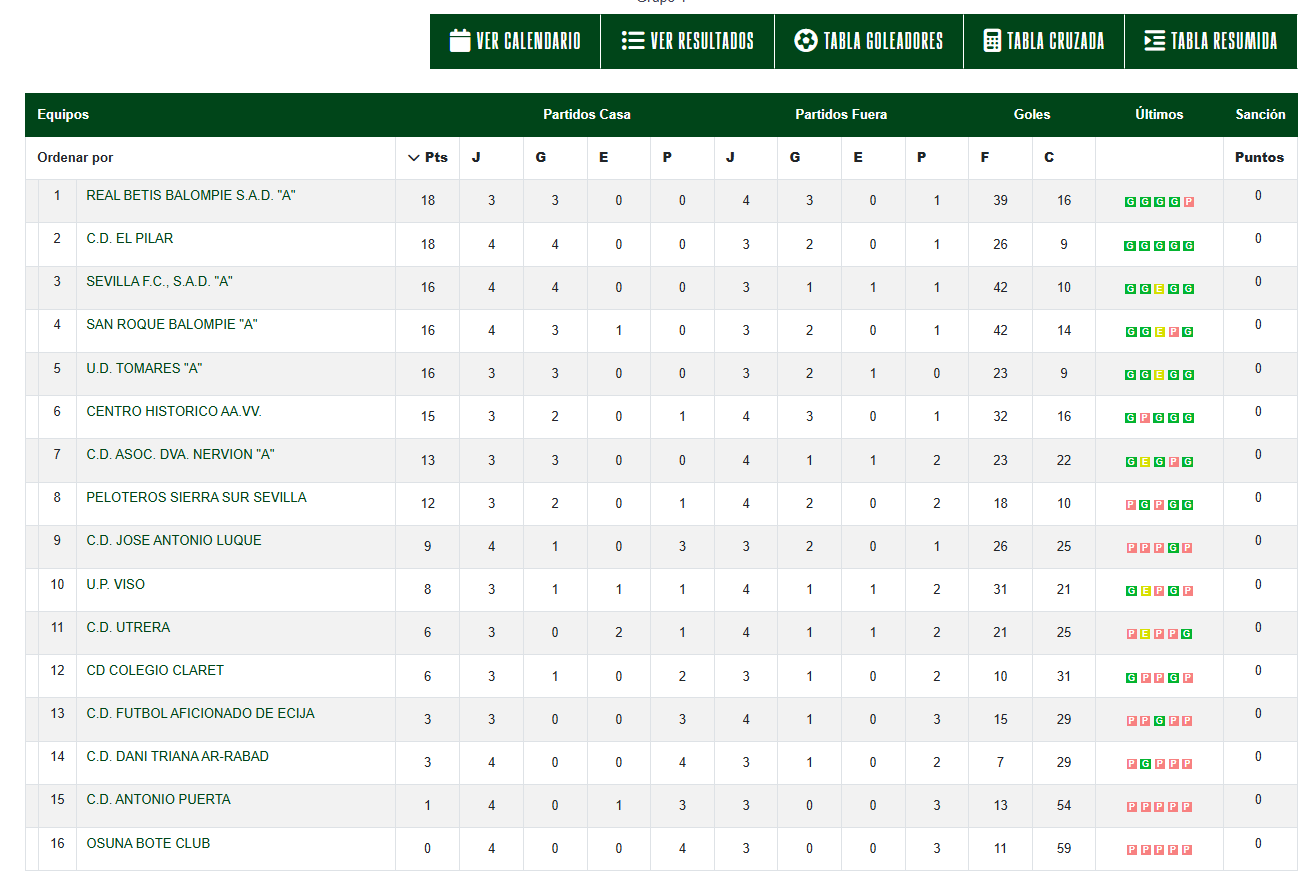This screenshot has height=872, width=1306.
Task: Click the Puntos sanction column header
Action: [1259, 158]
